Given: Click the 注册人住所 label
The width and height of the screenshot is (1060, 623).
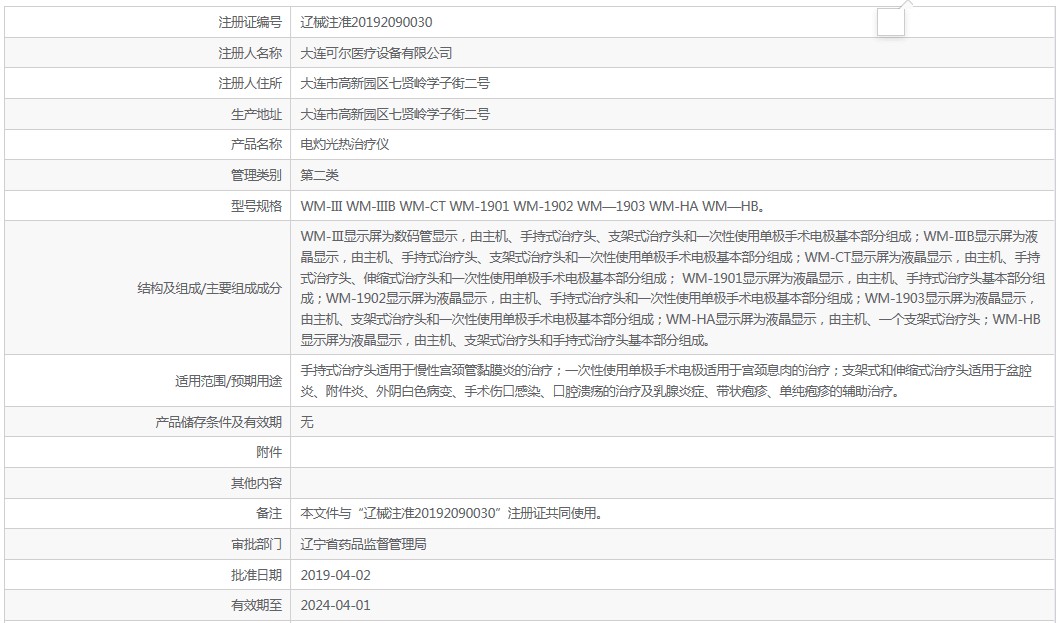Looking at the screenshot, I should point(249,83).
